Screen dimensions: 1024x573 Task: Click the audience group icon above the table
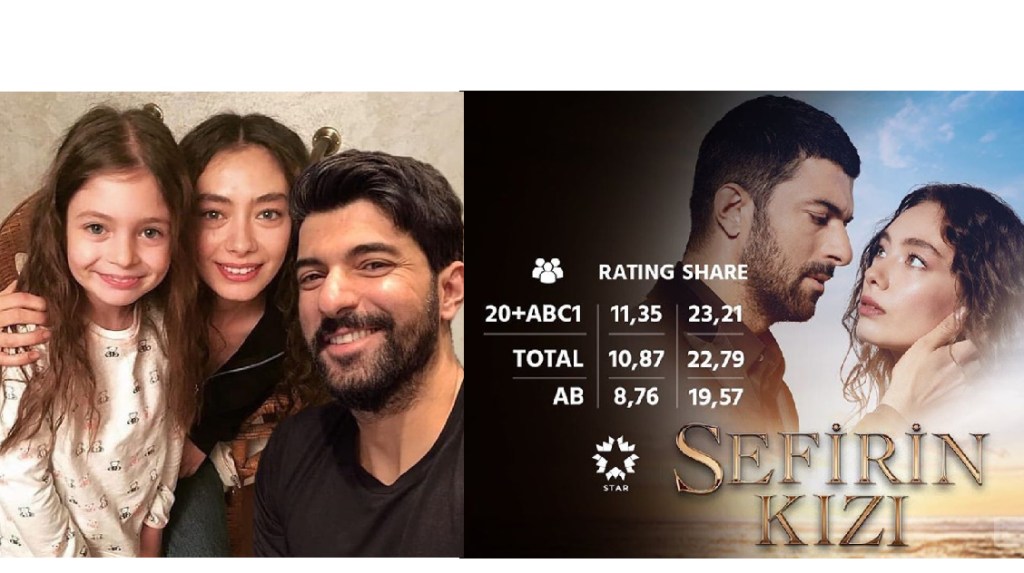coord(547,270)
